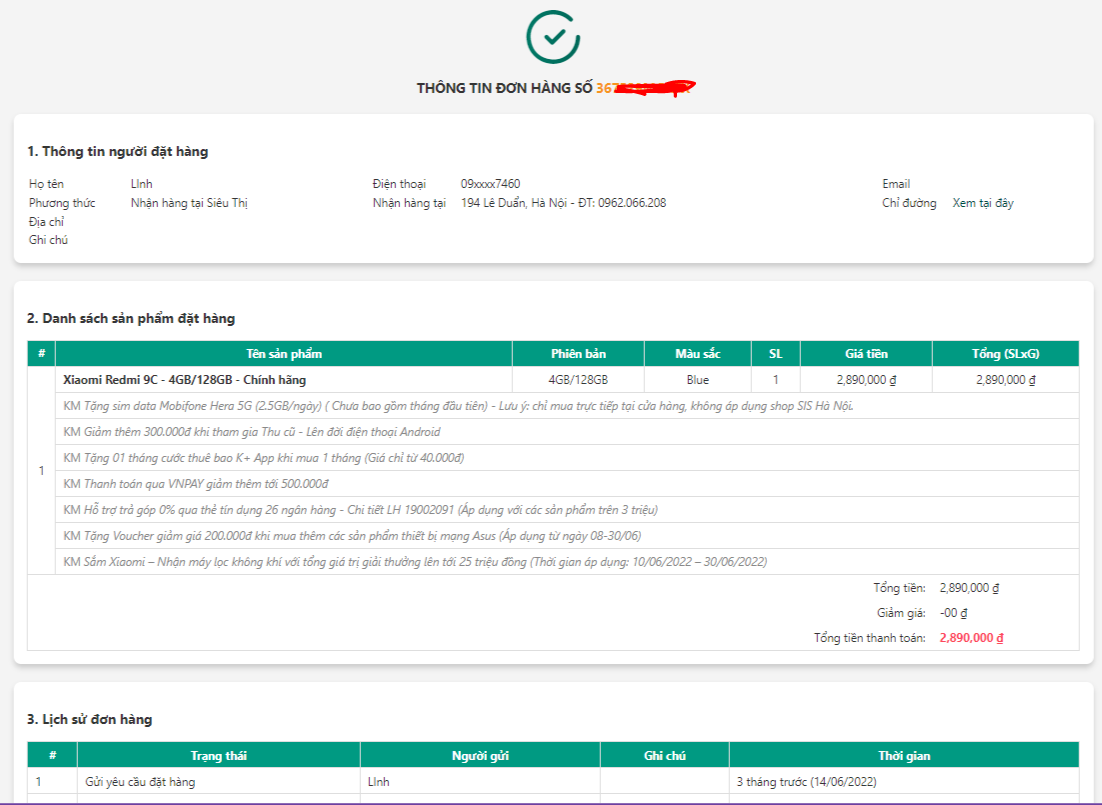The image size is (1102, 805).
Task: Click the 'Thời gian' header in order history
Action: pyautogui.click(x=904, y=756)
